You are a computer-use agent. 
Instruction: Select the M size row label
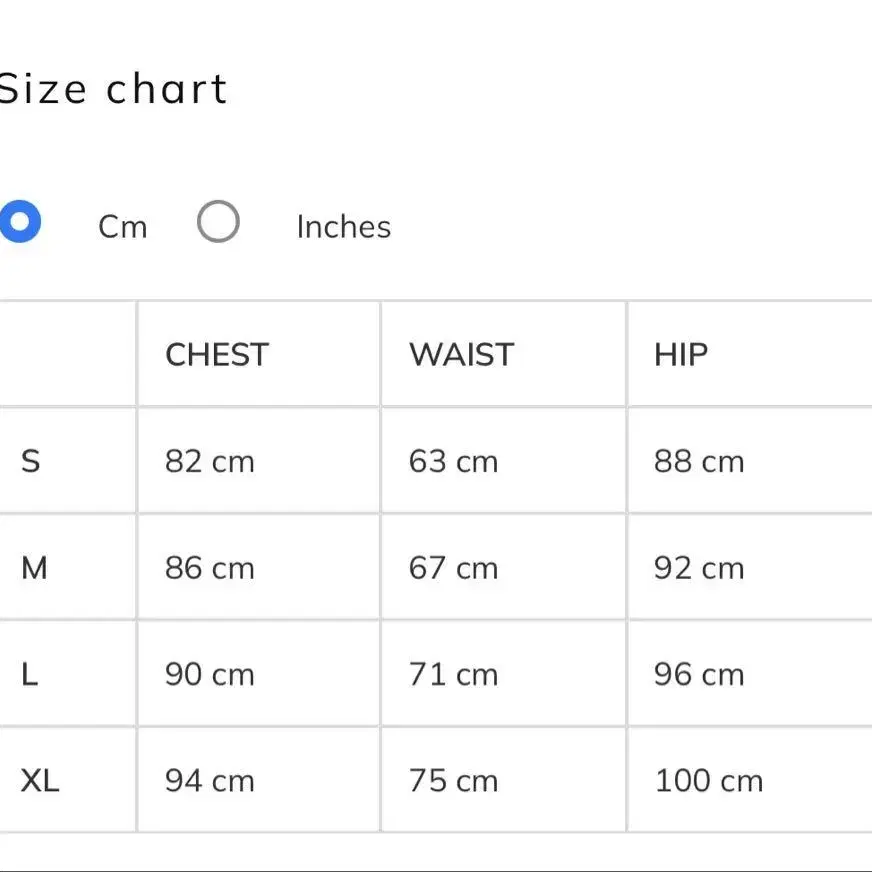click(x=34, y=568)
